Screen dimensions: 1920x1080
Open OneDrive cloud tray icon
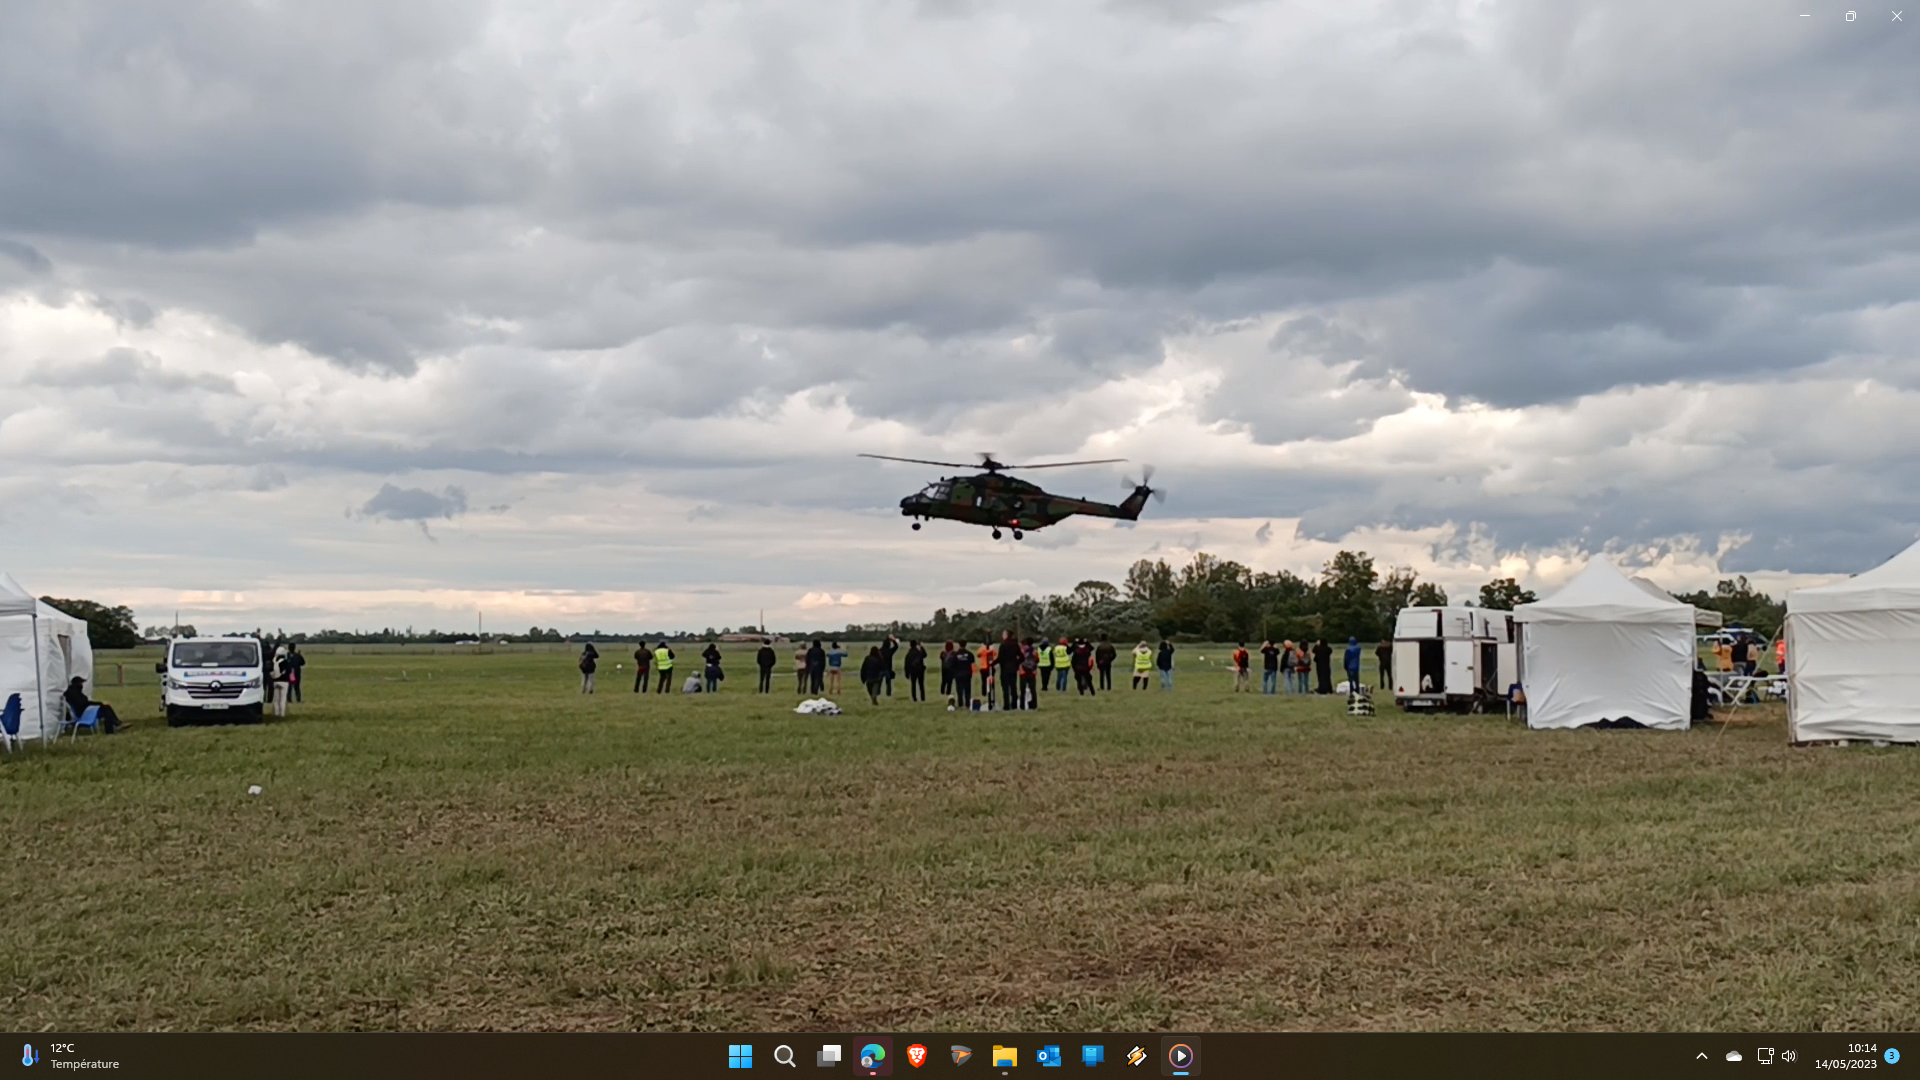pos(1734,1056)
